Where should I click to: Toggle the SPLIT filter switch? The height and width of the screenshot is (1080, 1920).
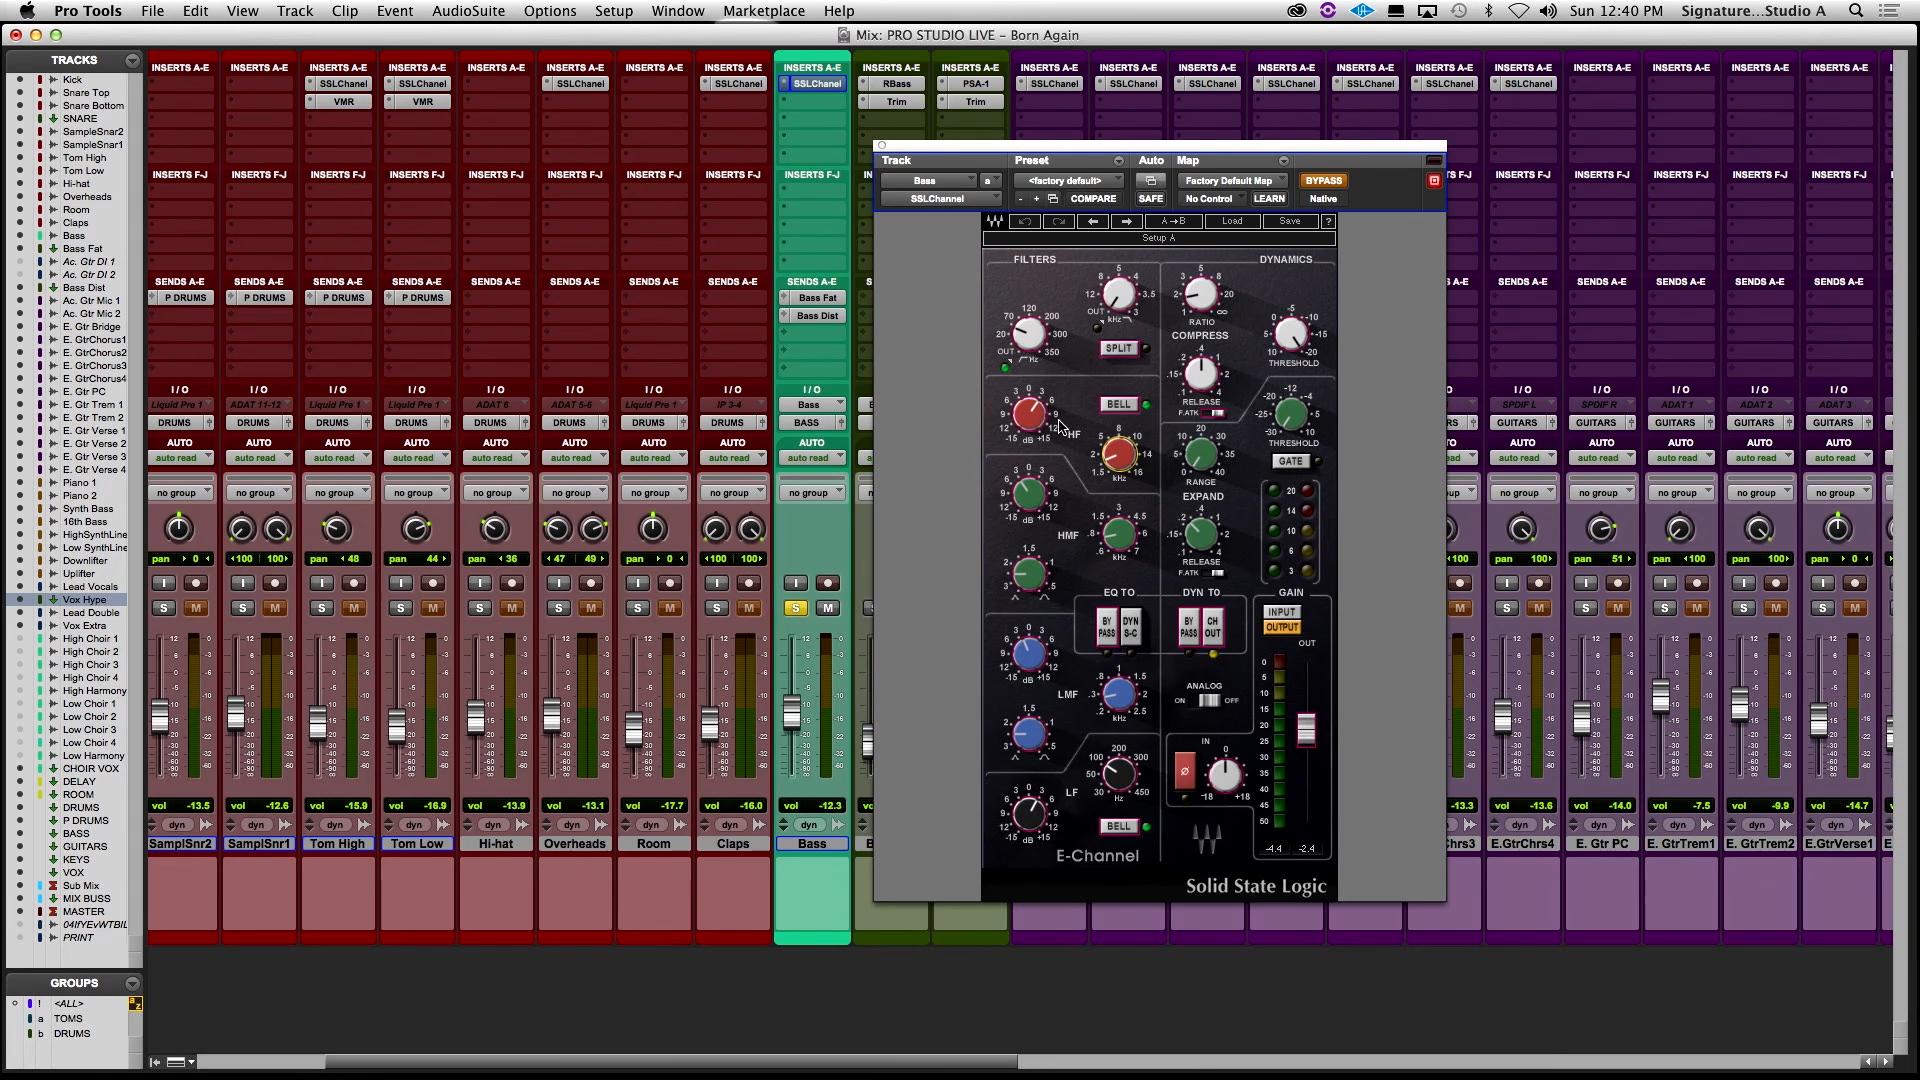(x=1118, y=348)
